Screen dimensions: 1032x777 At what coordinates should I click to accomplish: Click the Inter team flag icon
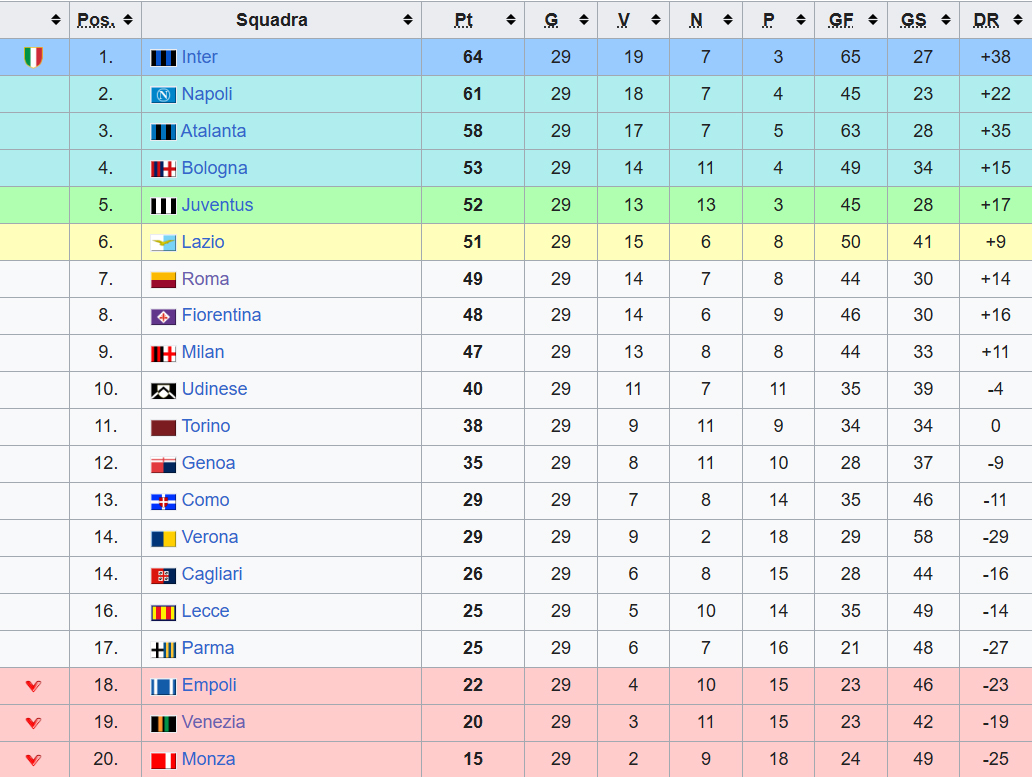163,58
